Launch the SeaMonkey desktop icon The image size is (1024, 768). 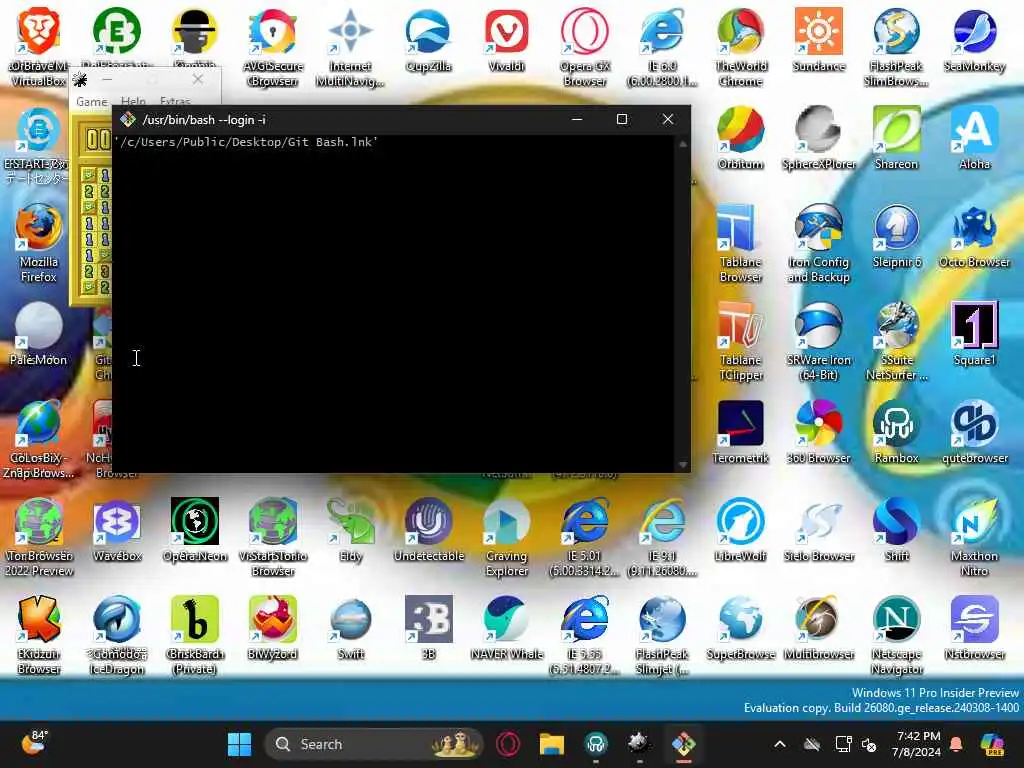pos(974,40)
